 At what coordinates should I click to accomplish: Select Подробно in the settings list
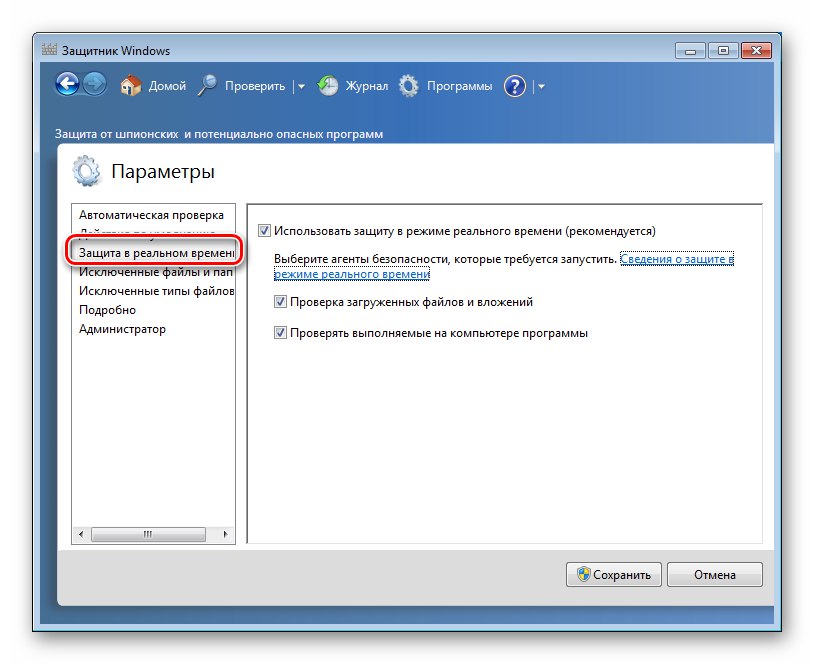click(x=107, y=310)
